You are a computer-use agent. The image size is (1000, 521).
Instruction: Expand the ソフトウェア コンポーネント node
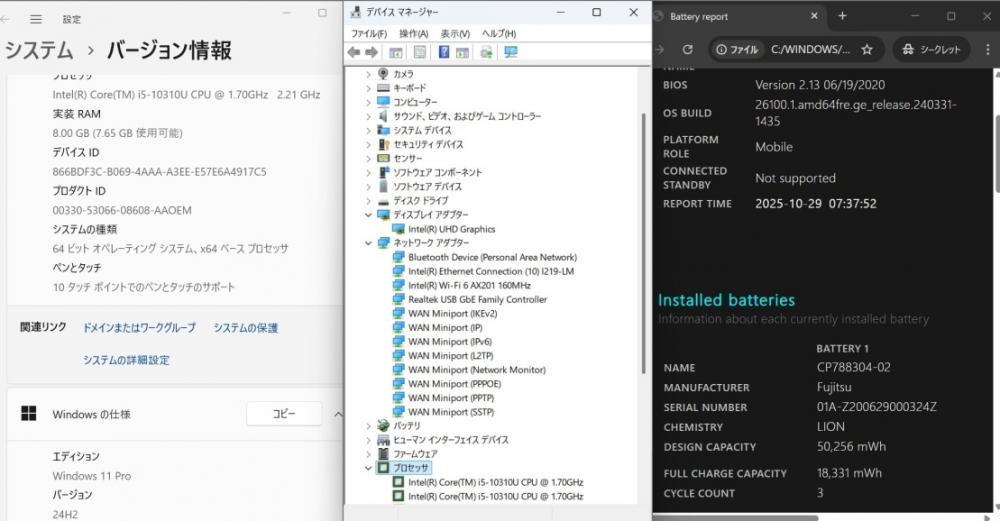[x=368, y=172]
